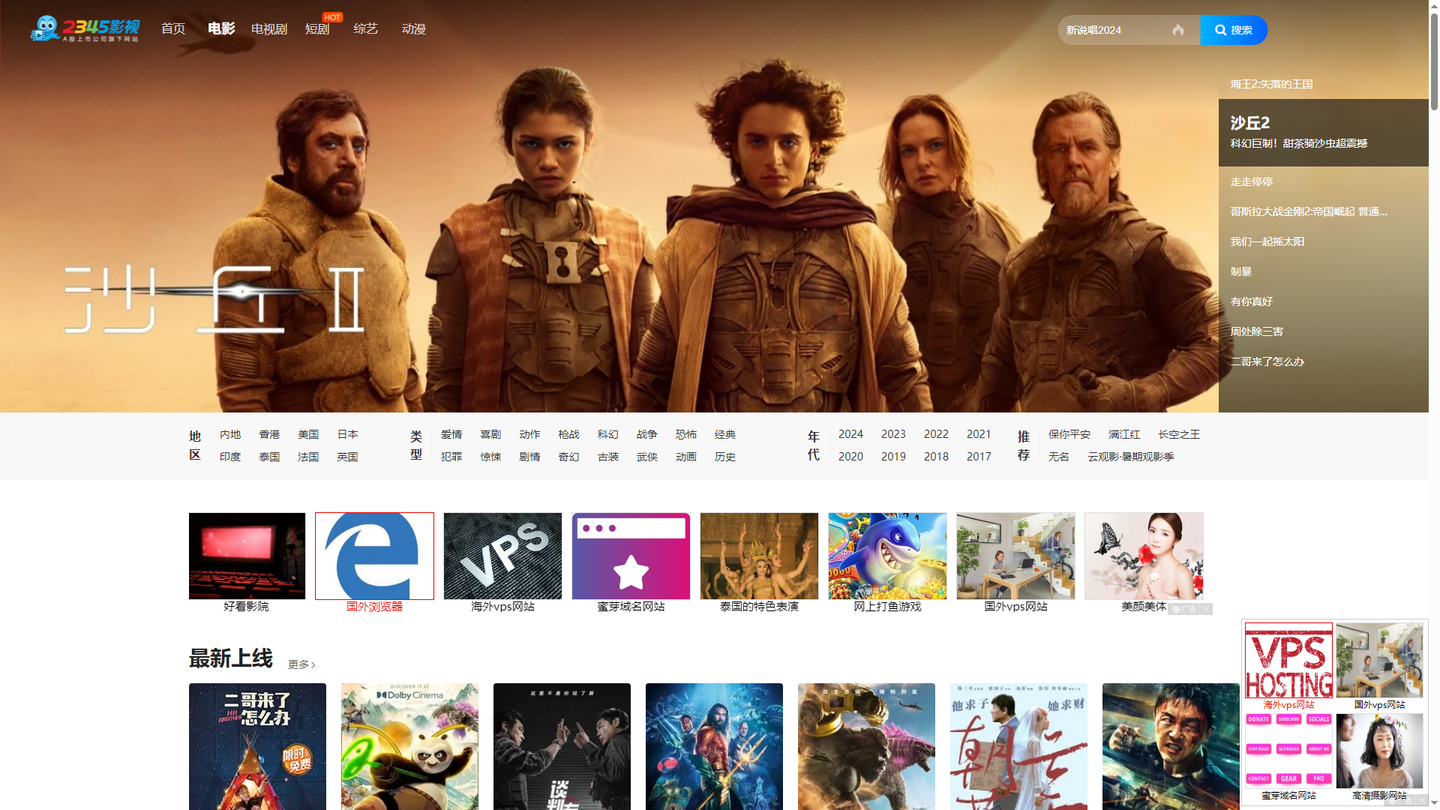Open the Aquaman movie poster
This screenshot has height=810, width=1440.
(714, 746)
